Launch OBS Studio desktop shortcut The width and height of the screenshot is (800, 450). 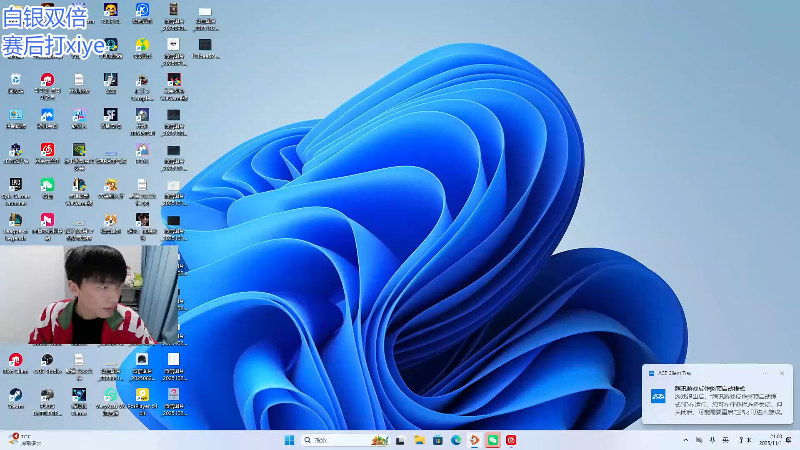[x=47, y=361]
